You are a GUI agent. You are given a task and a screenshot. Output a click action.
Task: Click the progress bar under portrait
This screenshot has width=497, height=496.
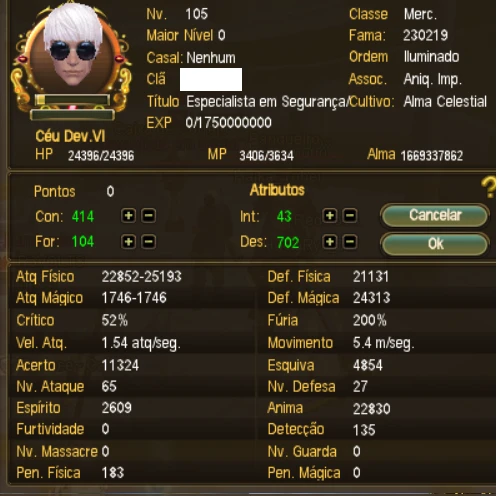click(72, 100)
